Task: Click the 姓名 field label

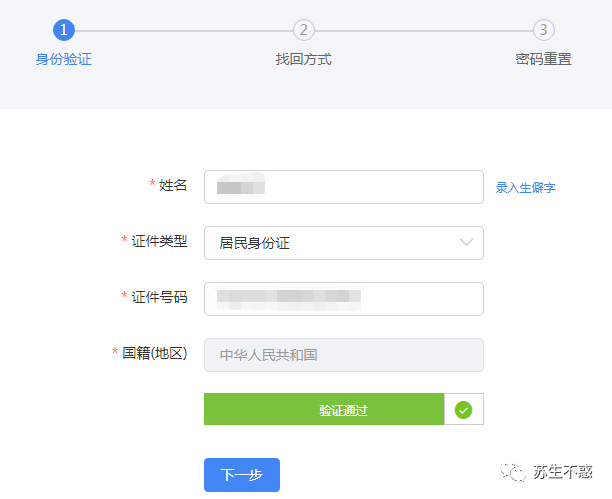Action: tap(173, 185)
